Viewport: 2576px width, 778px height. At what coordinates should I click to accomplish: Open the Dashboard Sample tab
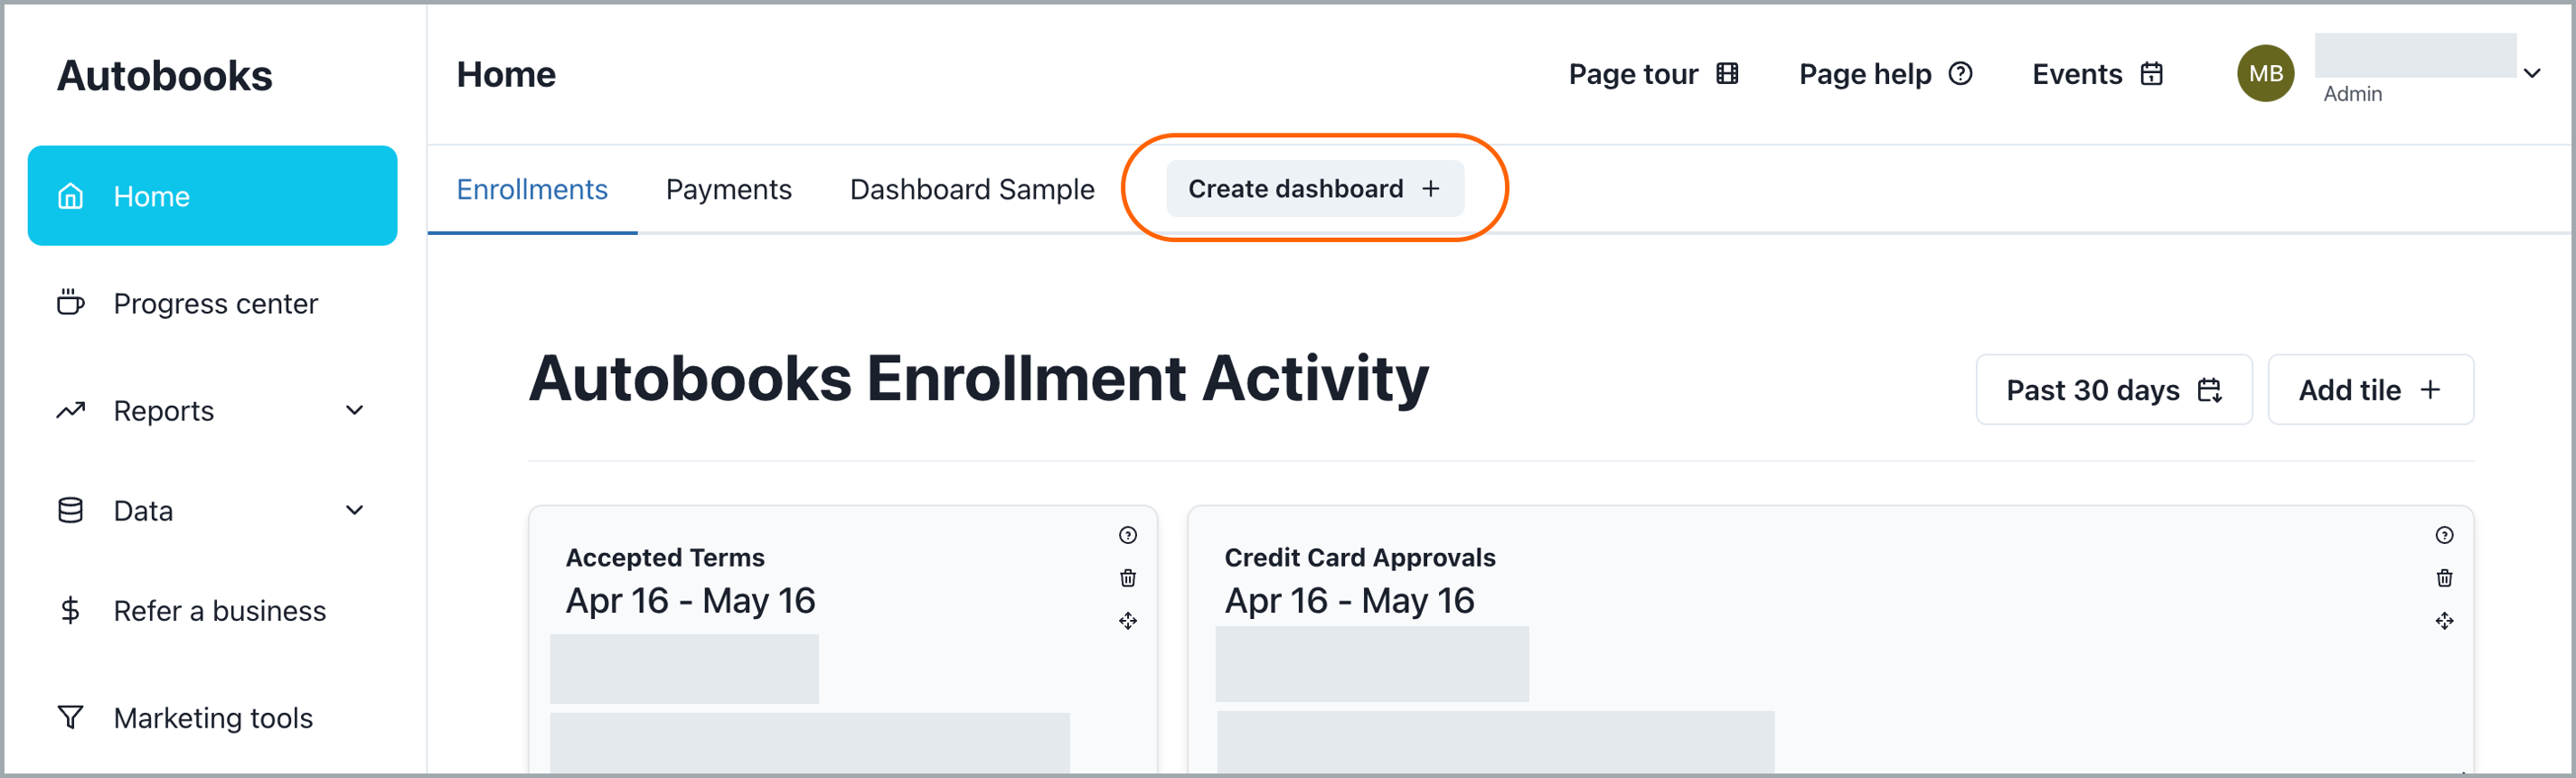point(971,188)
